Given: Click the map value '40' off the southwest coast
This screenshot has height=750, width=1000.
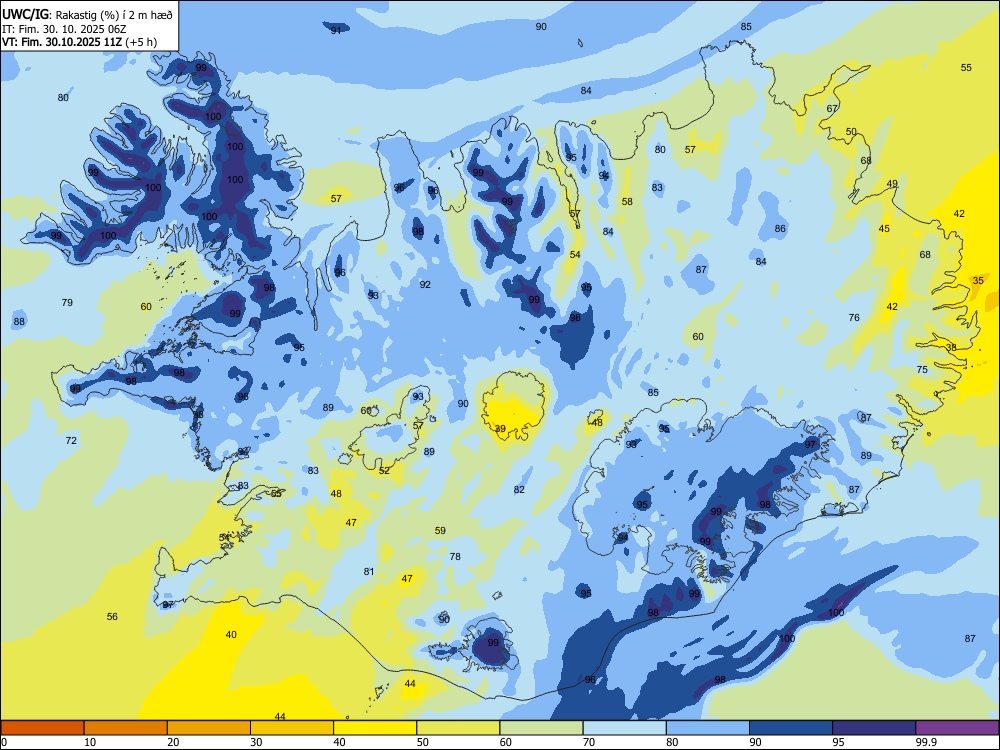Looking at the screenshot, I should point(231,635).
